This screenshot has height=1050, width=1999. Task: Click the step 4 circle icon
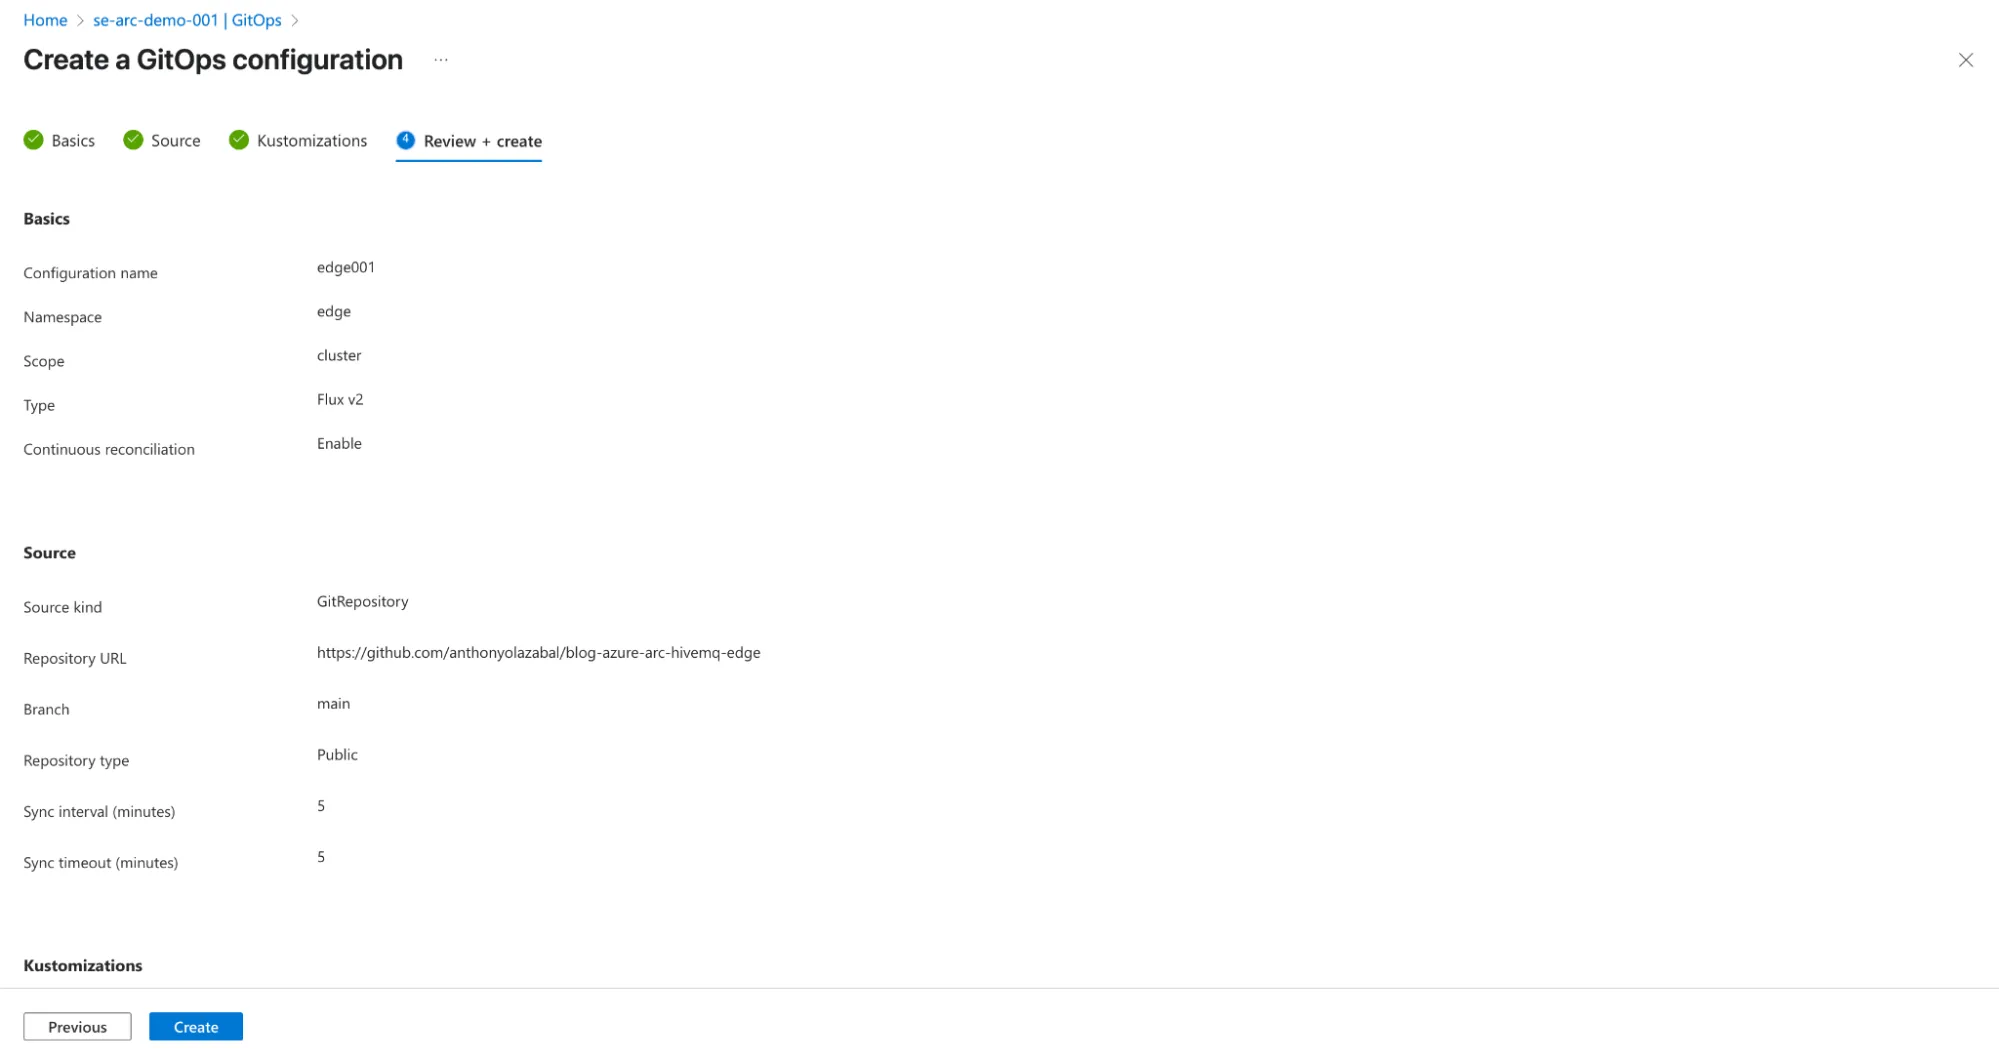tap(405, 140)
